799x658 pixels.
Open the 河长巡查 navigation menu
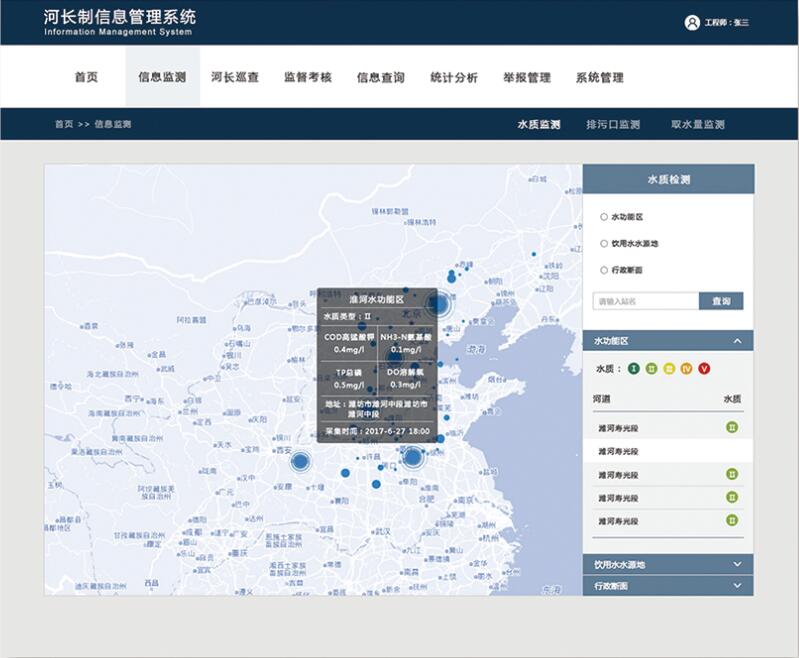[x=235, y=77]
